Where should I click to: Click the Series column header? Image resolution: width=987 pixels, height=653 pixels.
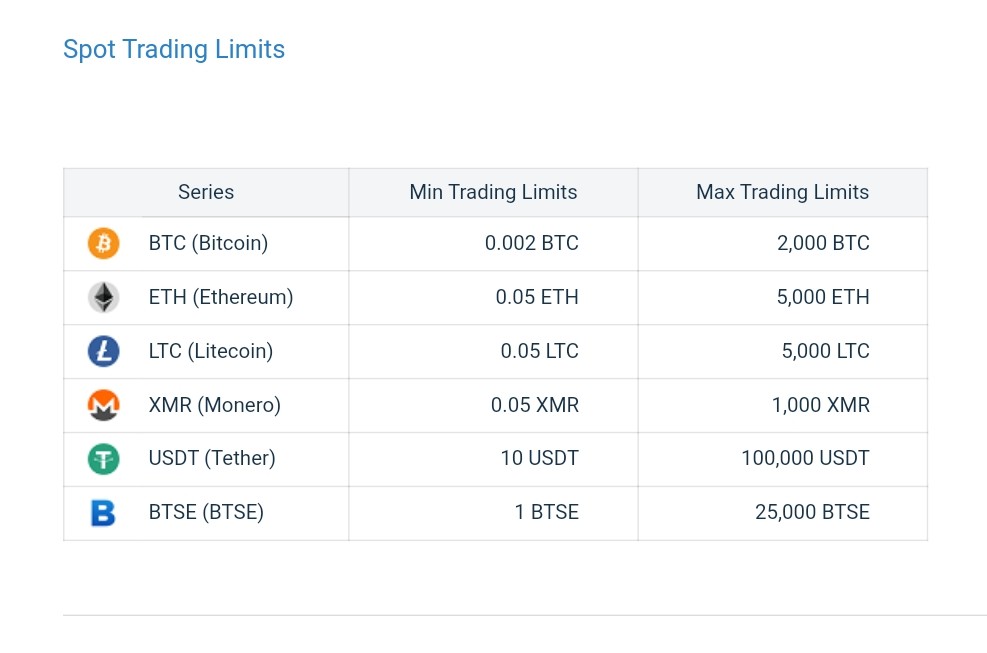(x=206, y=192)
